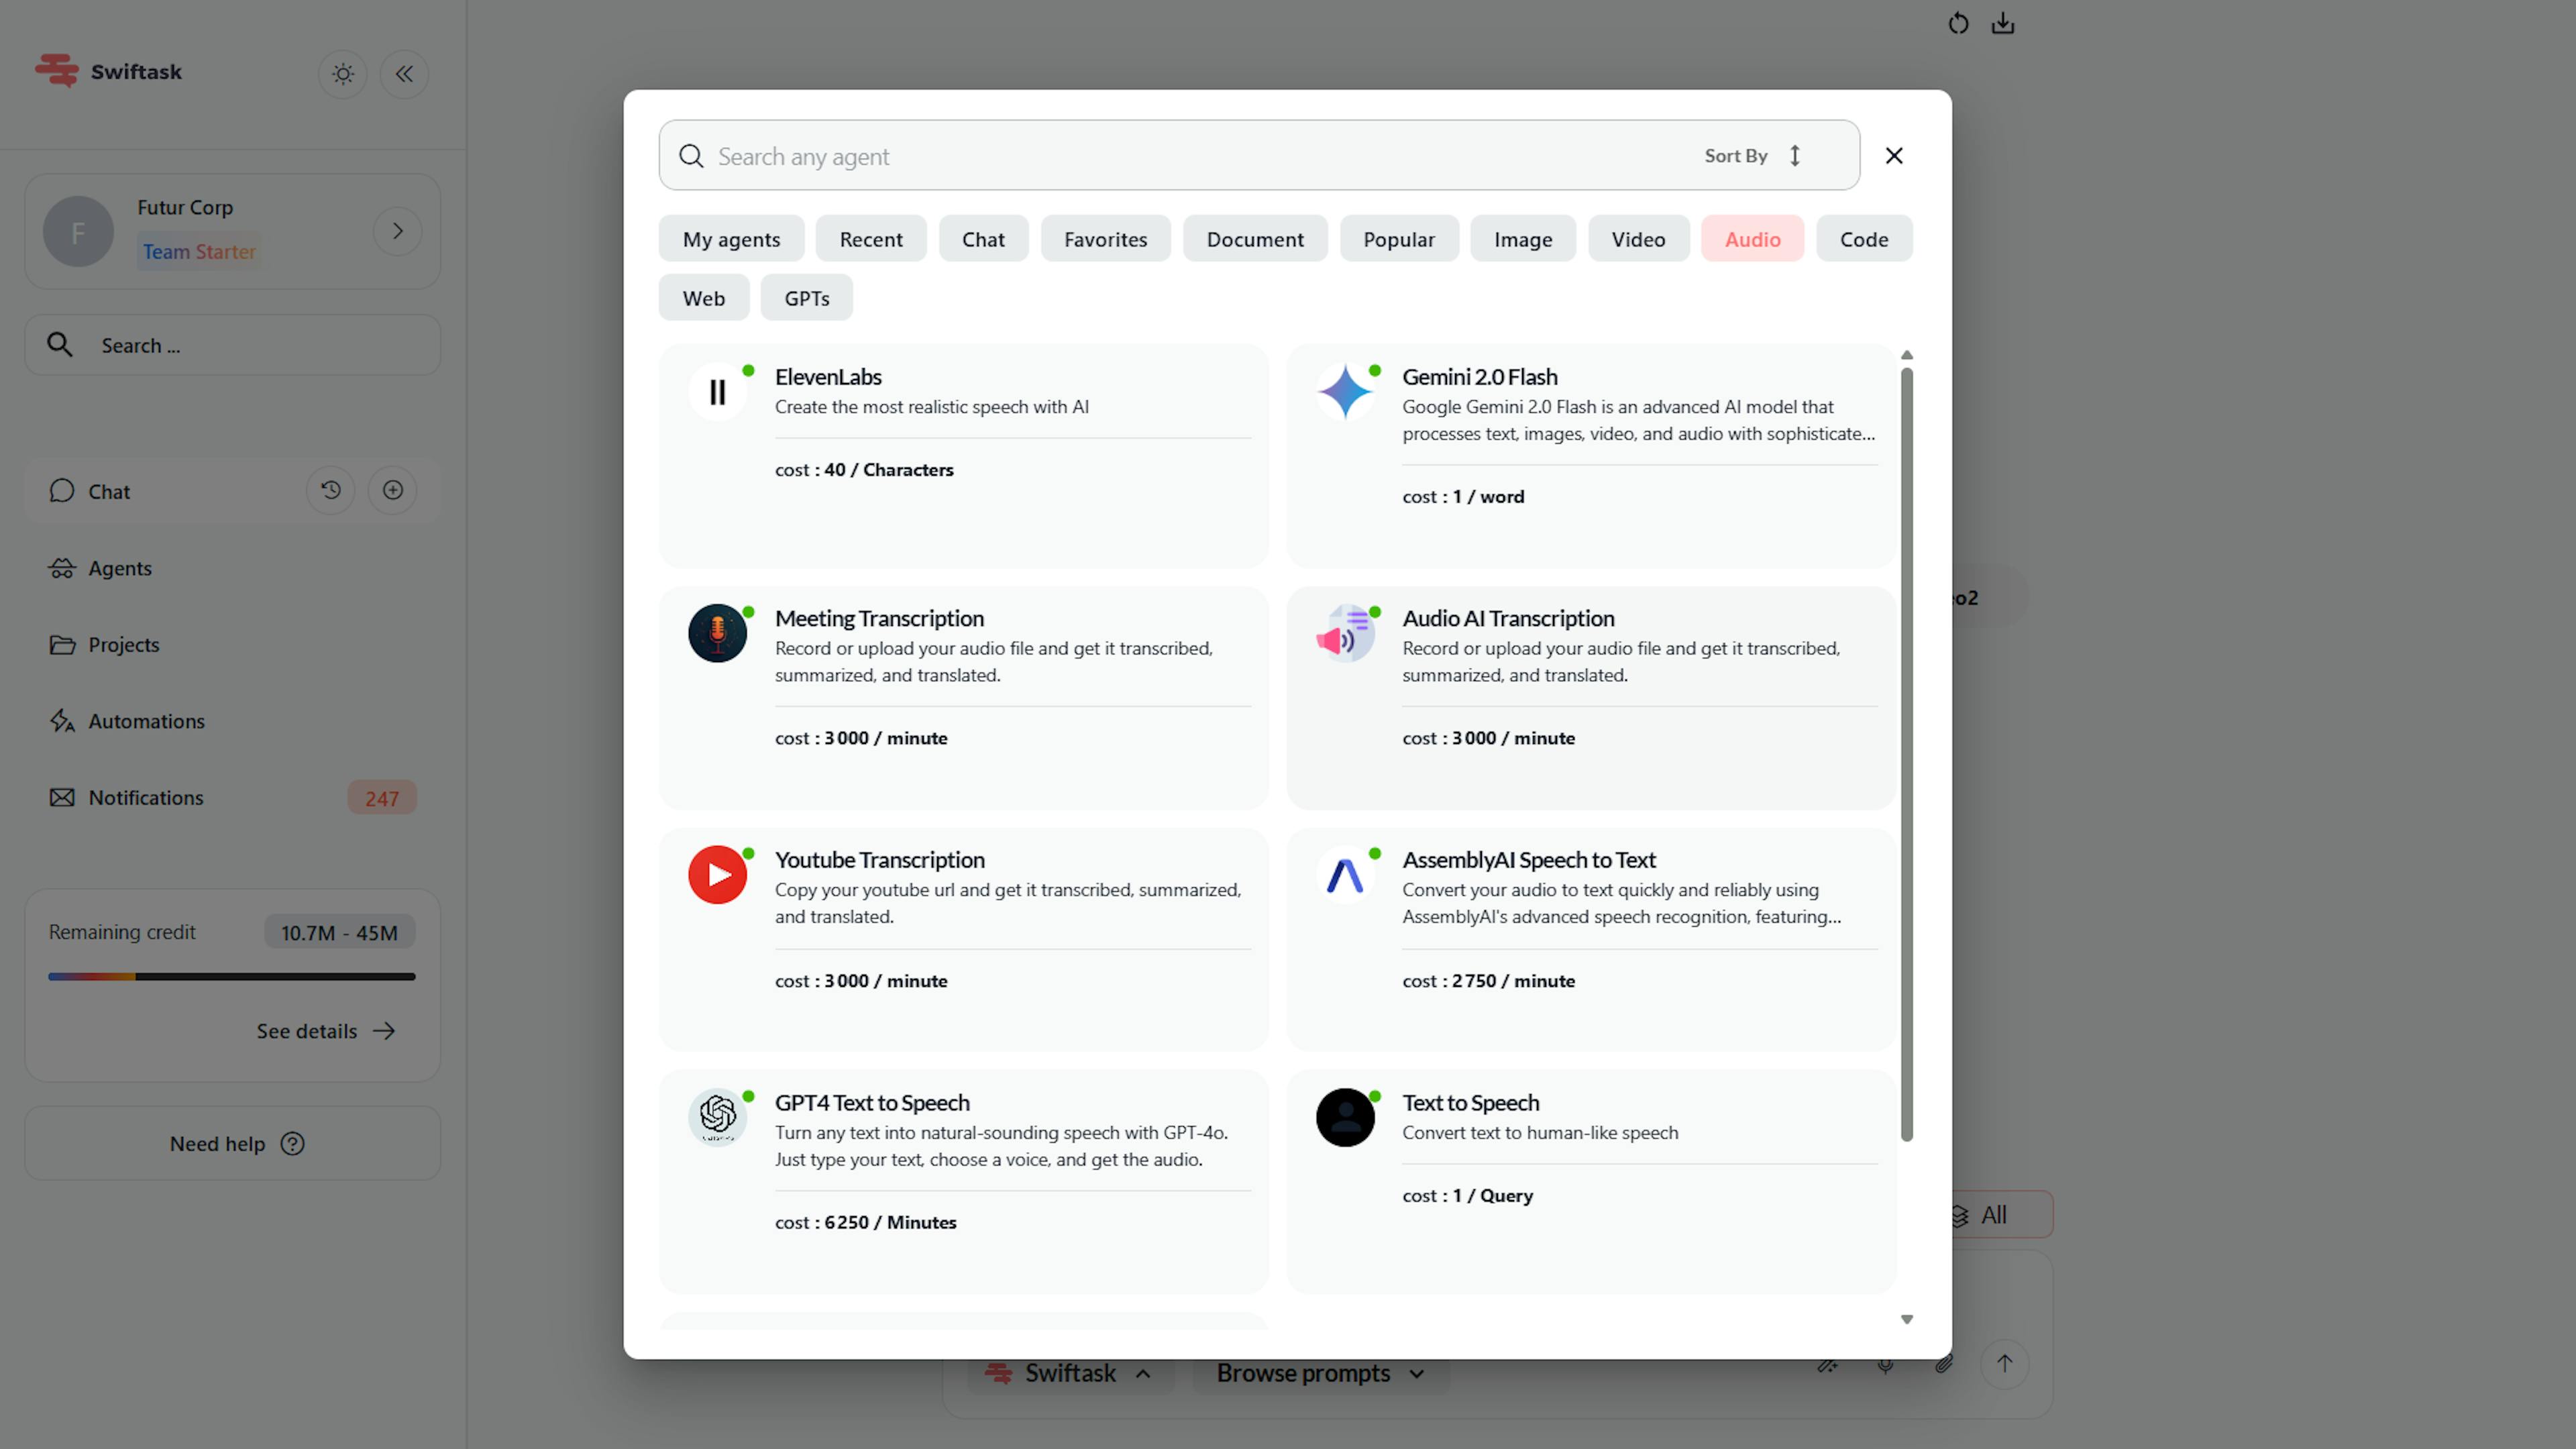Select the Recent filter
Image resolution: width=2576 pixels, height=1449 pixels.
click(x=871, y=239)
